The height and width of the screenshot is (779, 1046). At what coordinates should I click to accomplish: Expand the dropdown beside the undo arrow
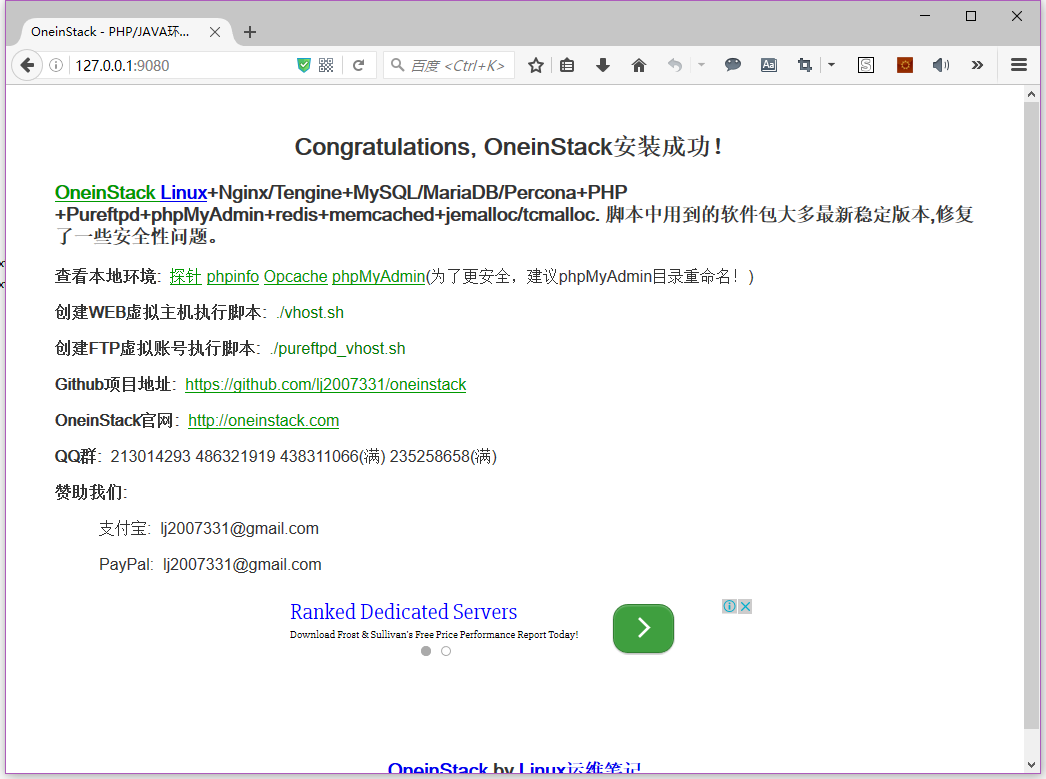click(x=701, y=65)
